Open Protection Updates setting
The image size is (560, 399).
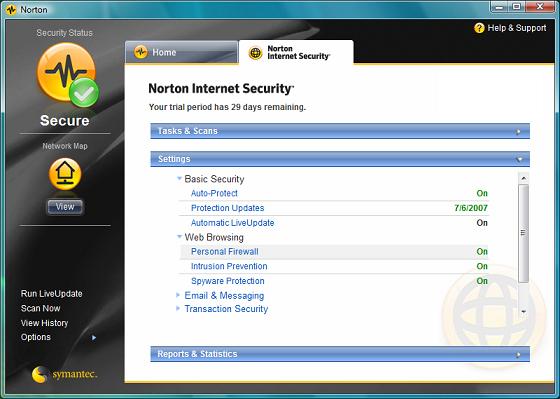click(x=228, y=208)
